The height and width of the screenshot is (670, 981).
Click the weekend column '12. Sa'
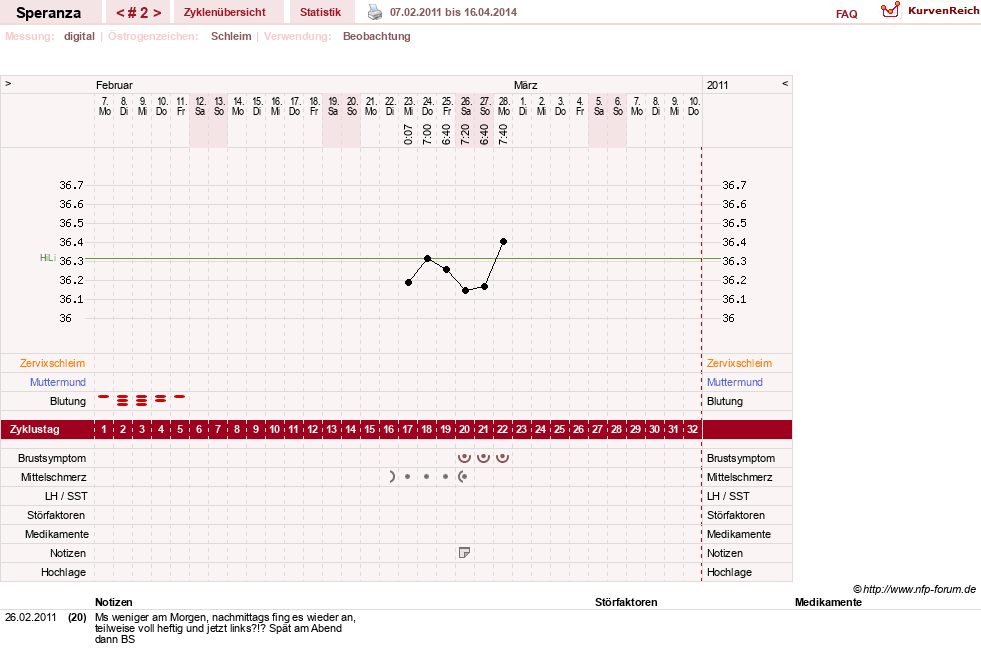200,106
